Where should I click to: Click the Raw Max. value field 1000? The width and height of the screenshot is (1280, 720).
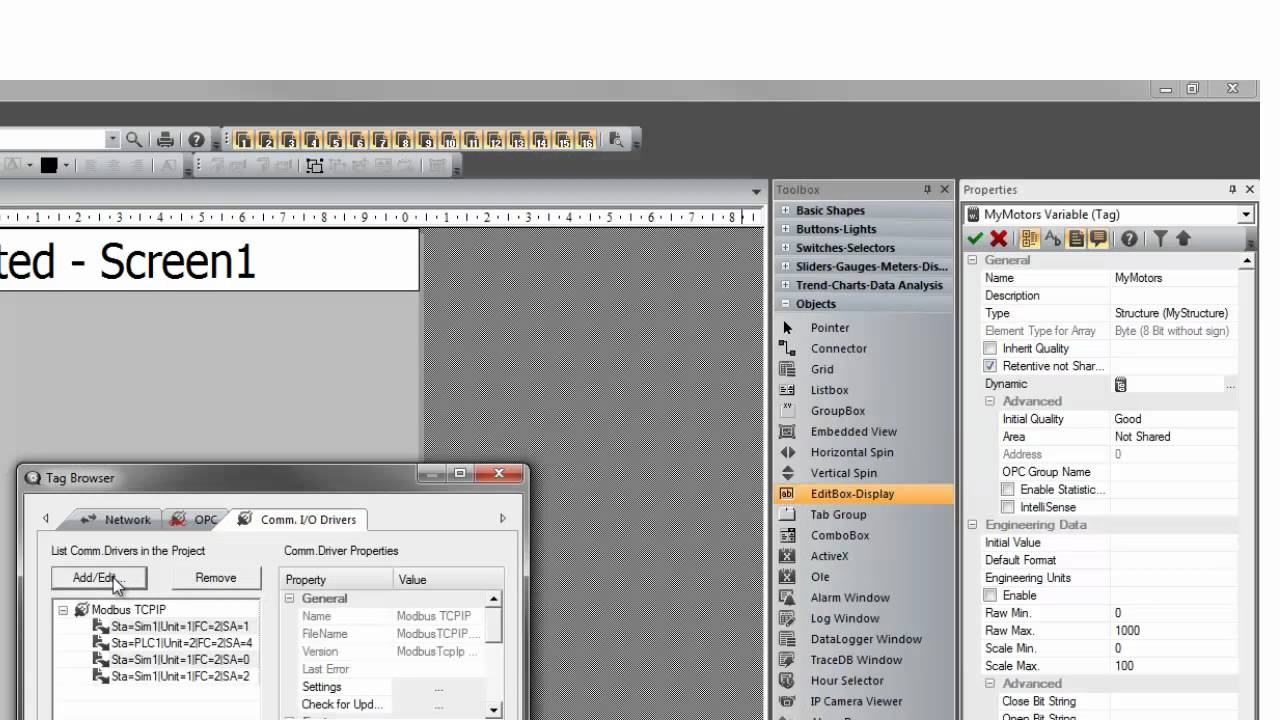coord(1174,631)
